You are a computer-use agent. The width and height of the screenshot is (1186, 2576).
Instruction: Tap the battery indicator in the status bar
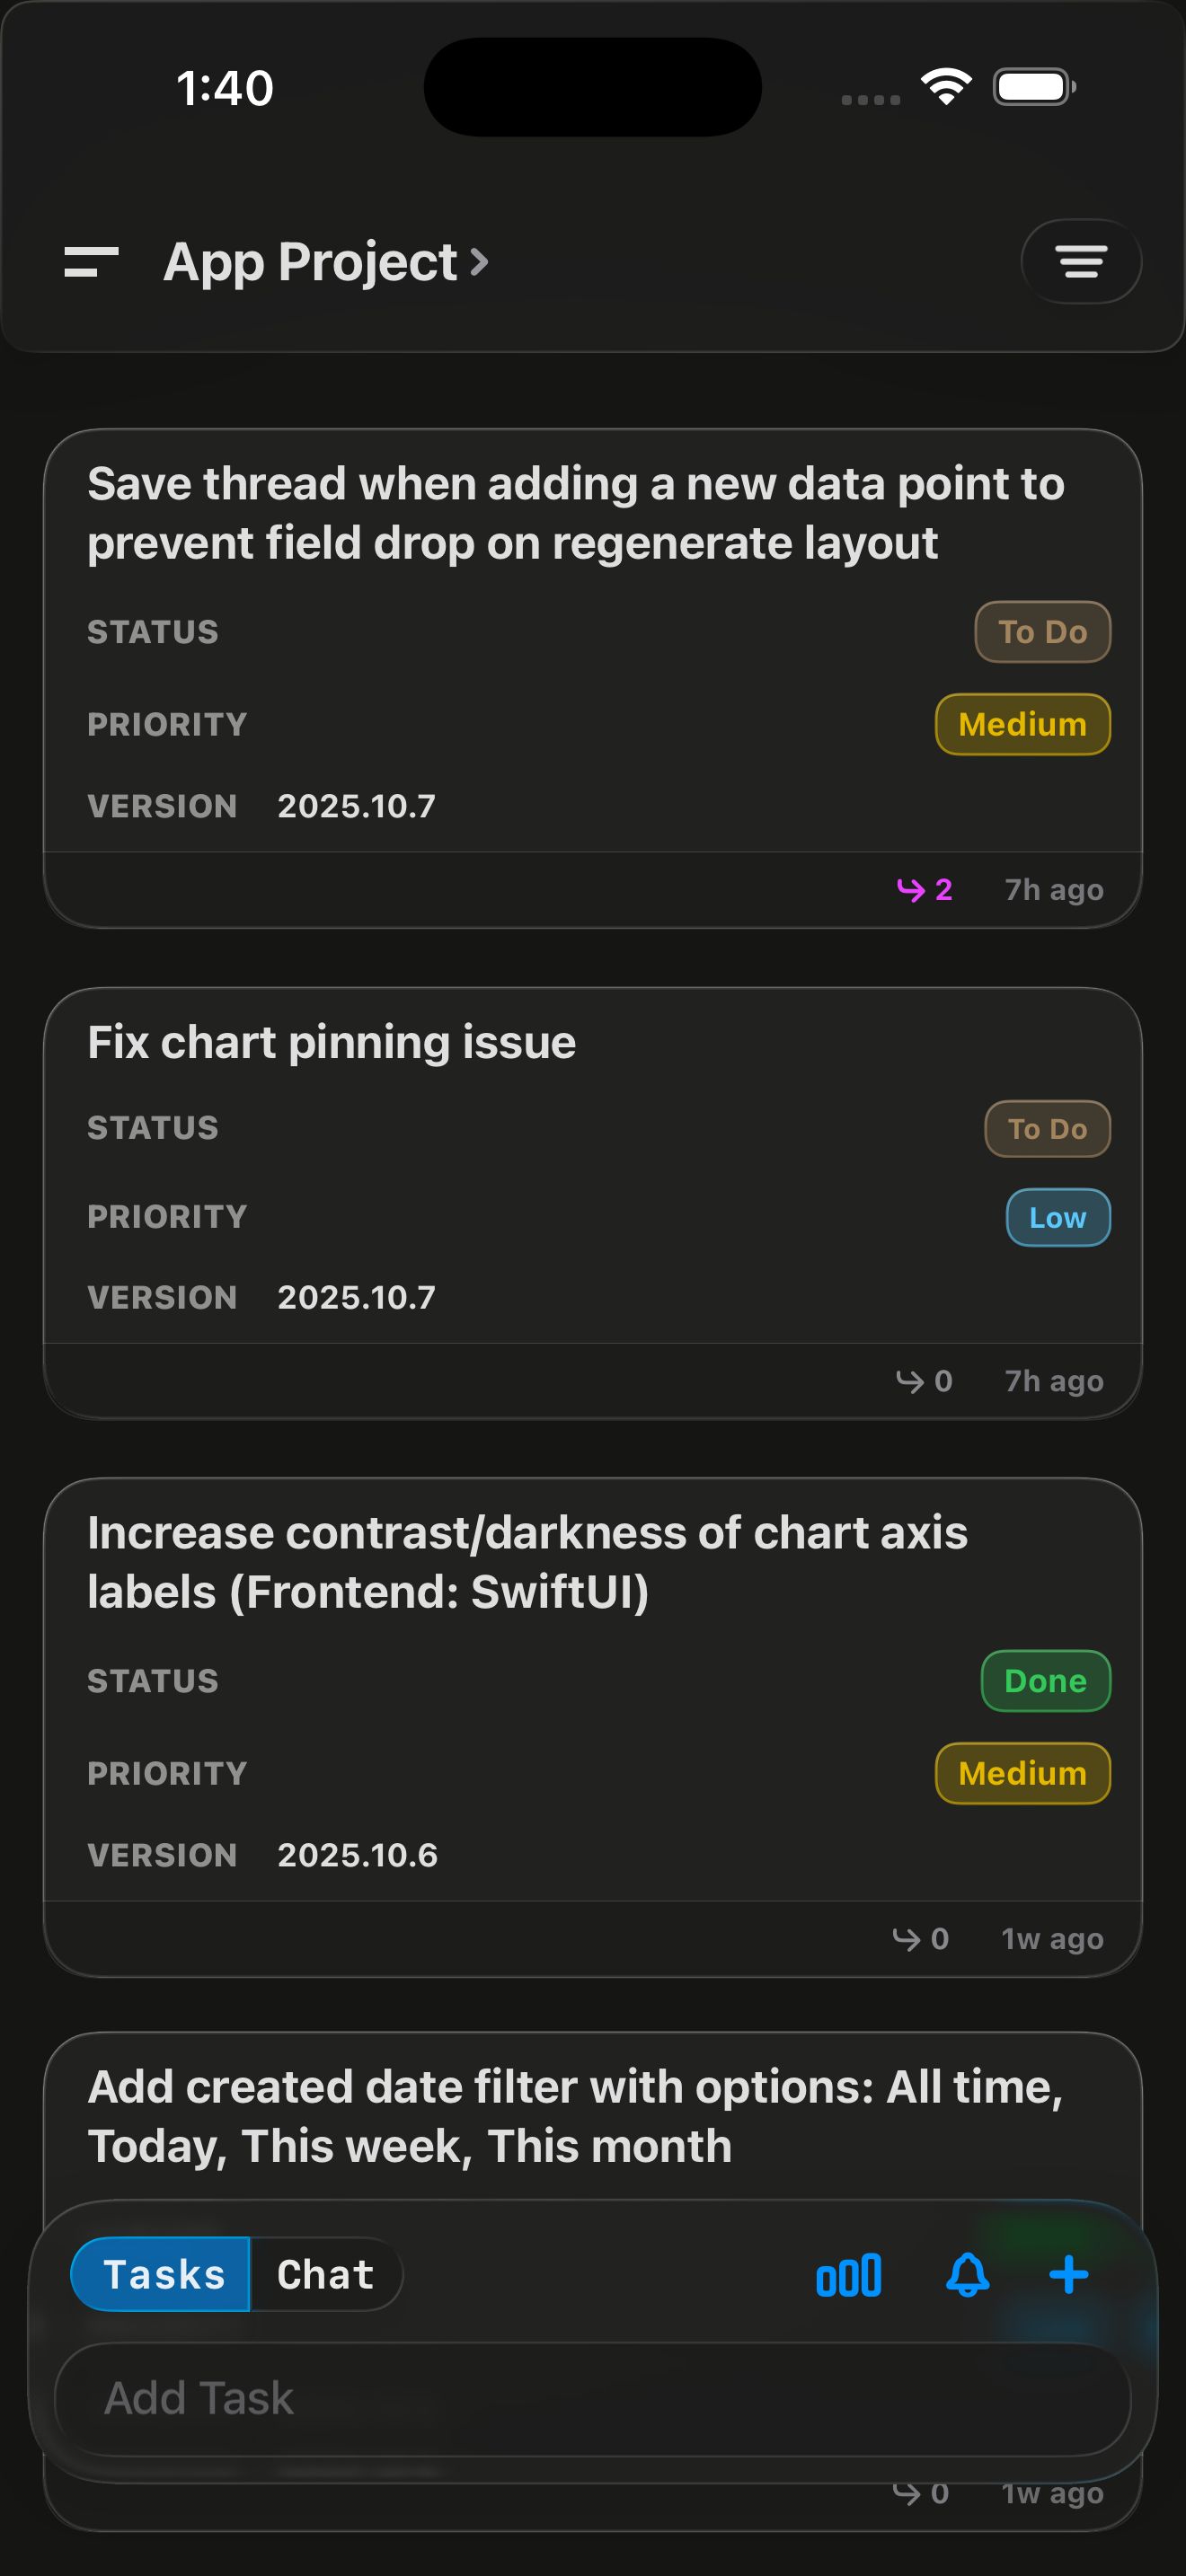click(1030, 86)
